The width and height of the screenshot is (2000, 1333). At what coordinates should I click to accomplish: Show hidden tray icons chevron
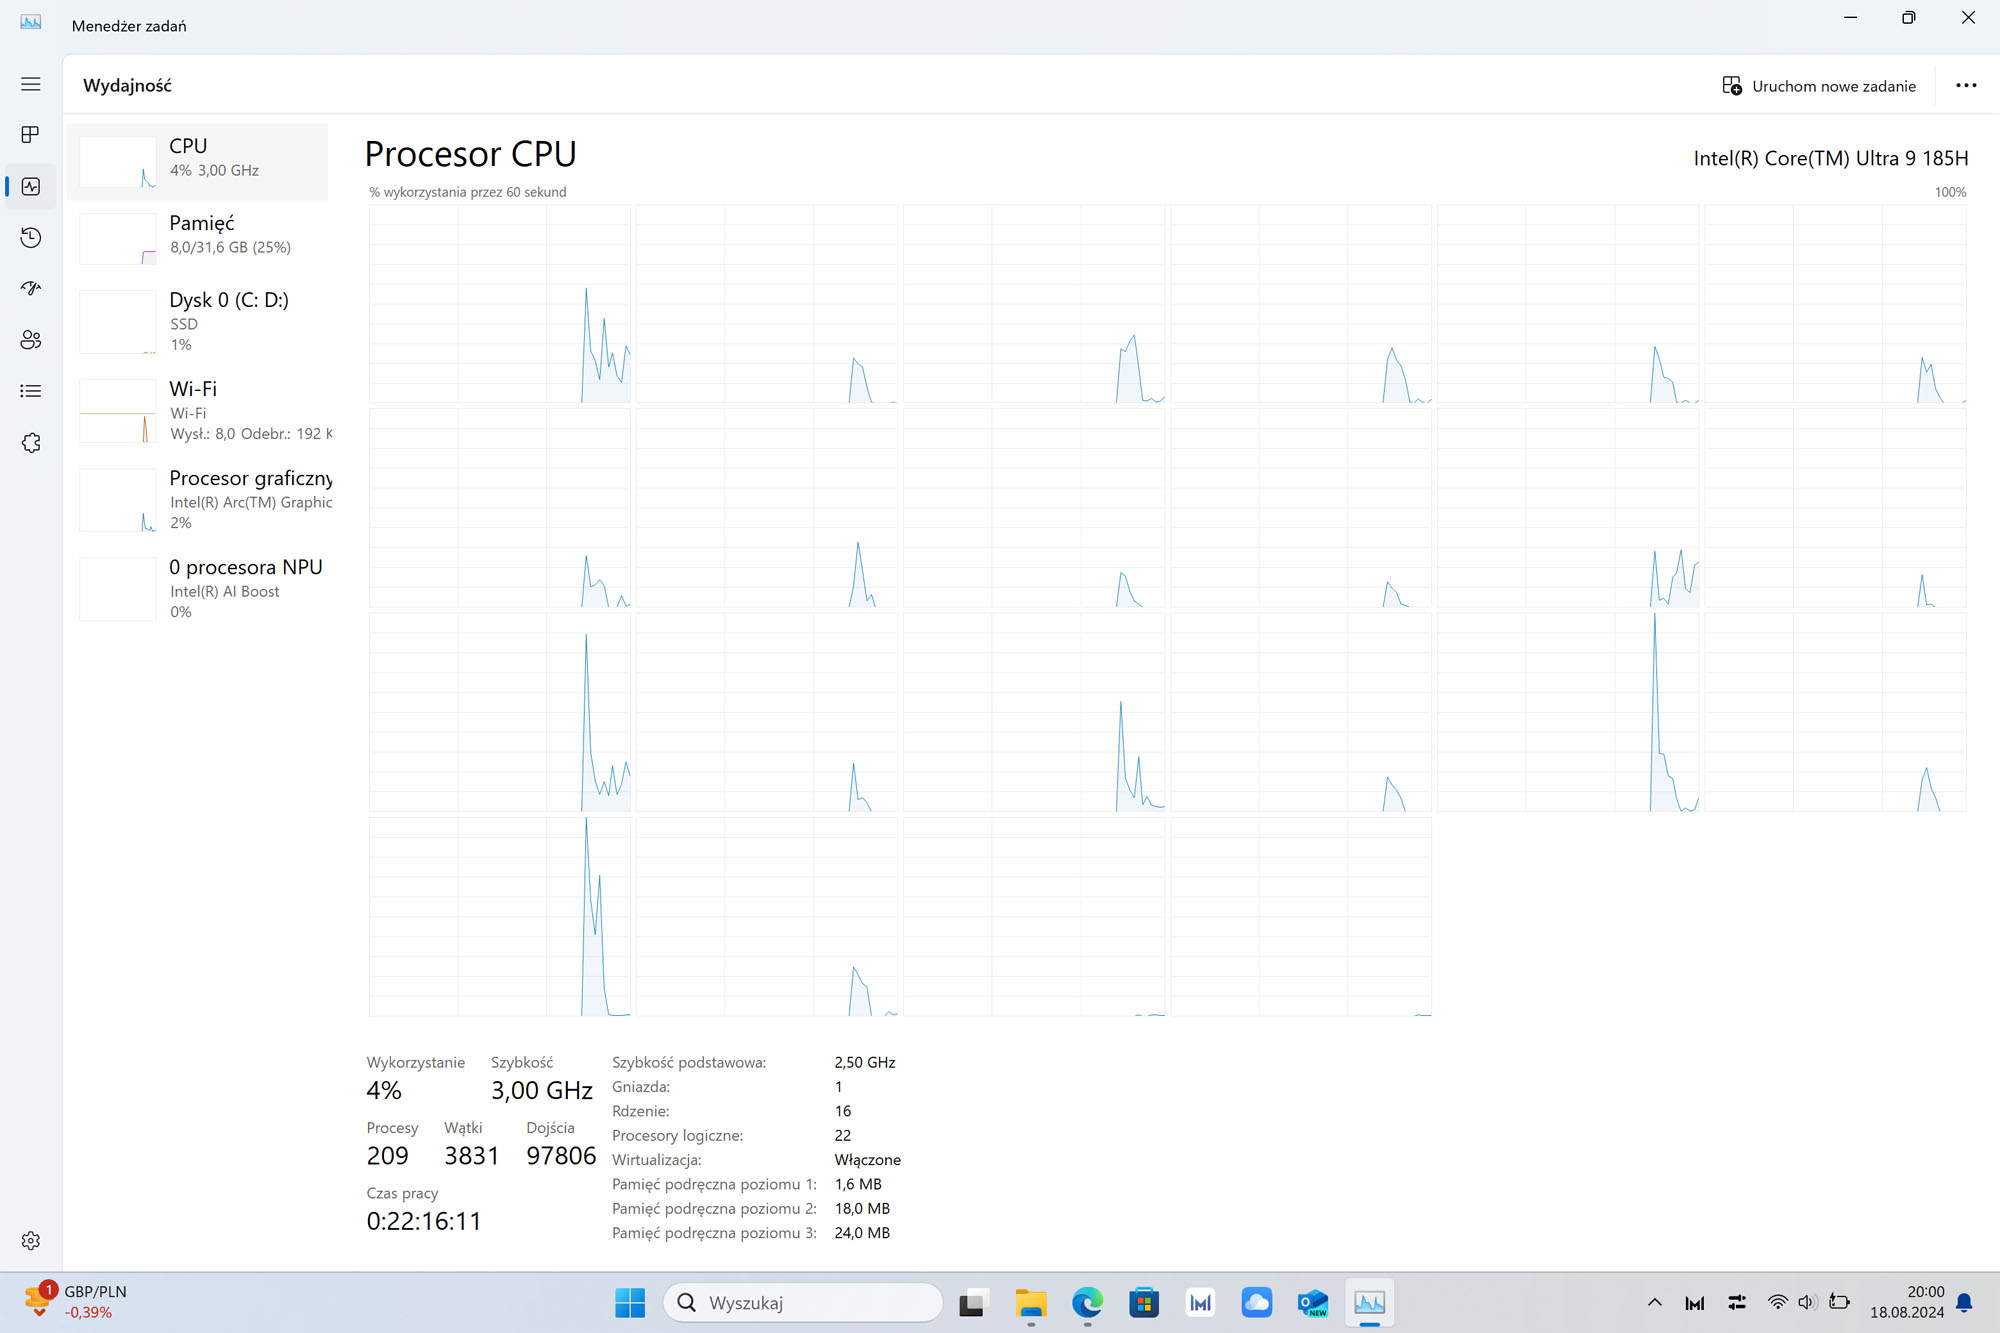pos(1655,1302)
